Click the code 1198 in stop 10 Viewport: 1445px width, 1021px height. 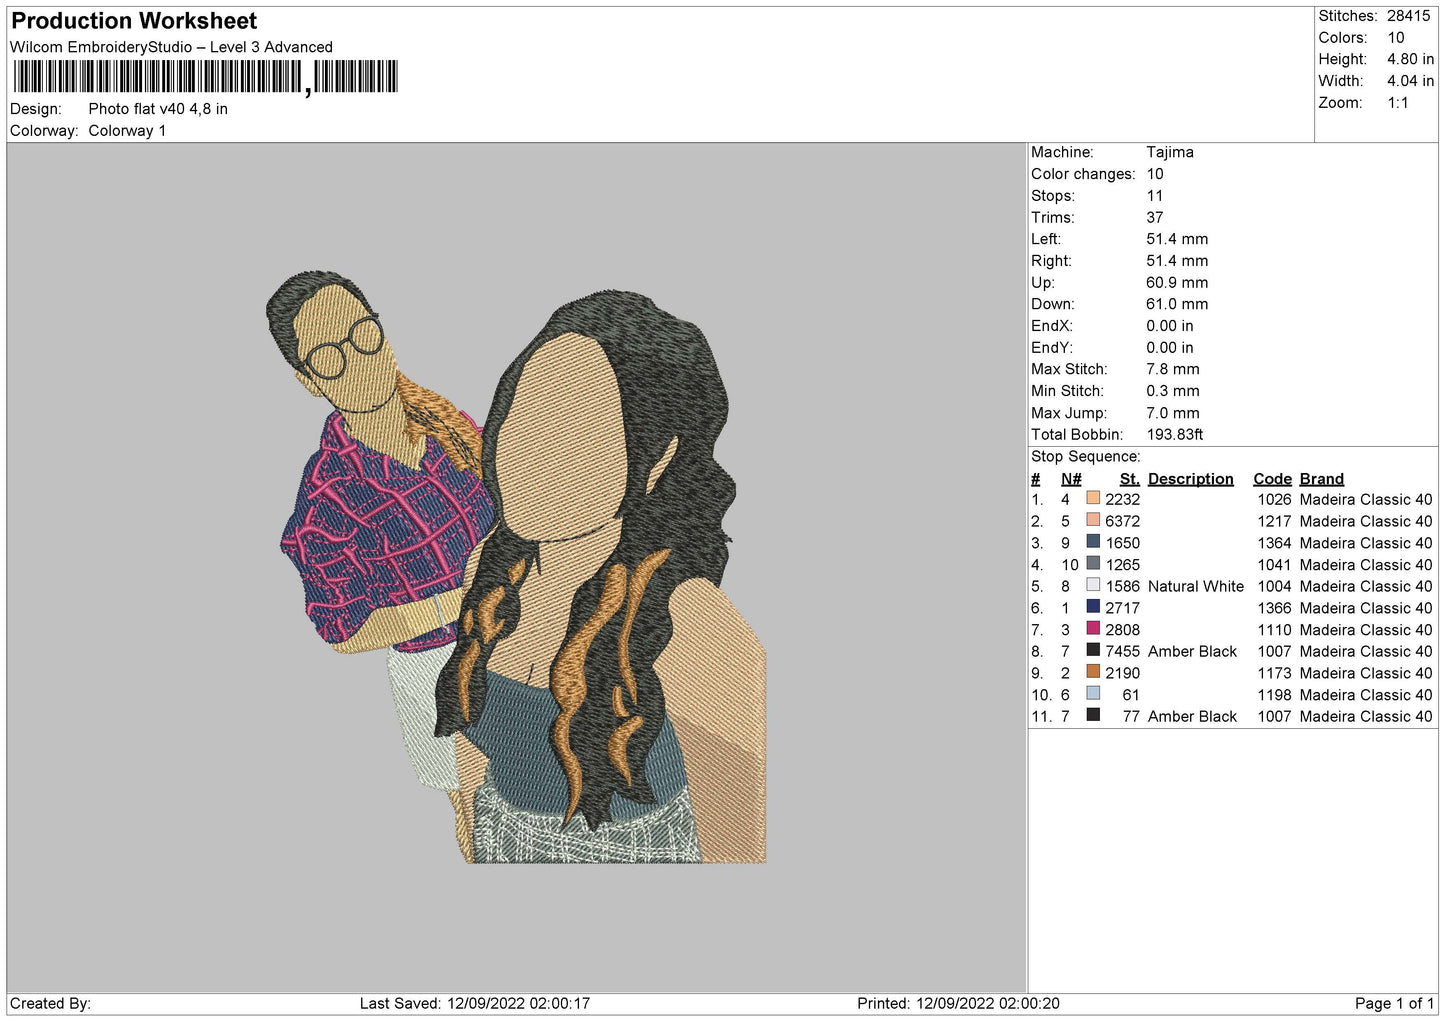tap(1275, 695)
